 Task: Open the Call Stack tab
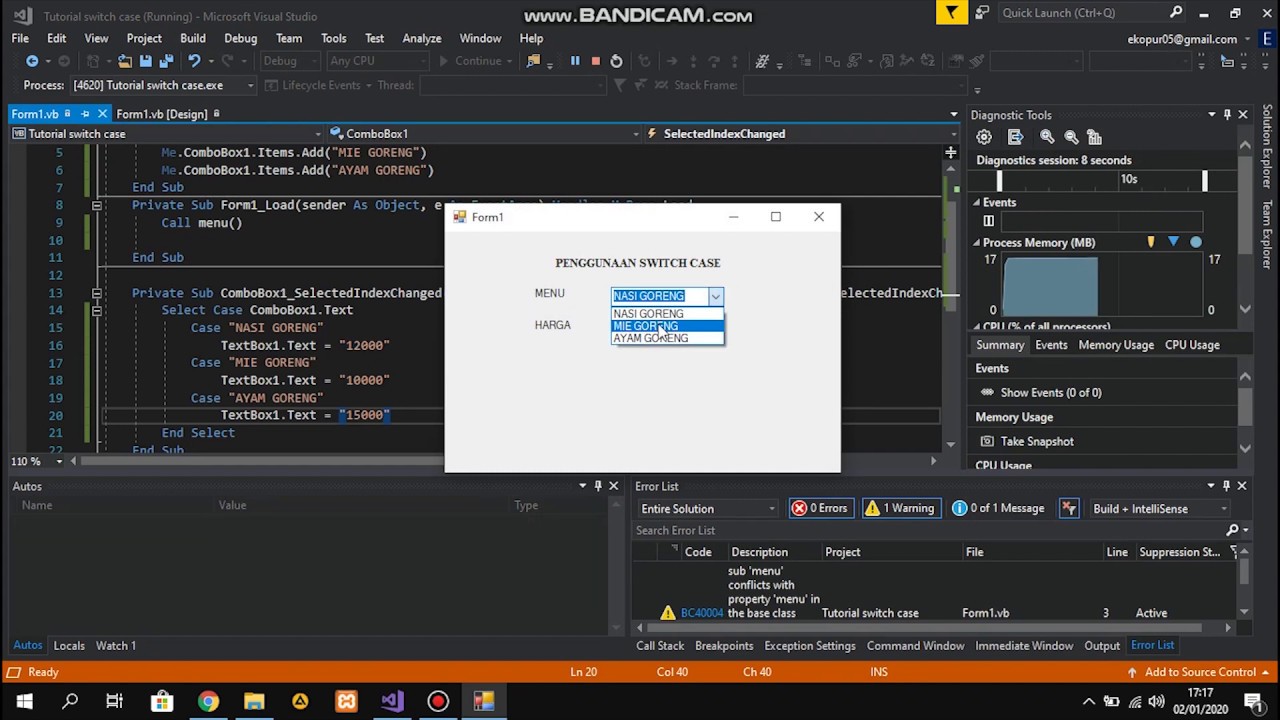coord(660,645)
